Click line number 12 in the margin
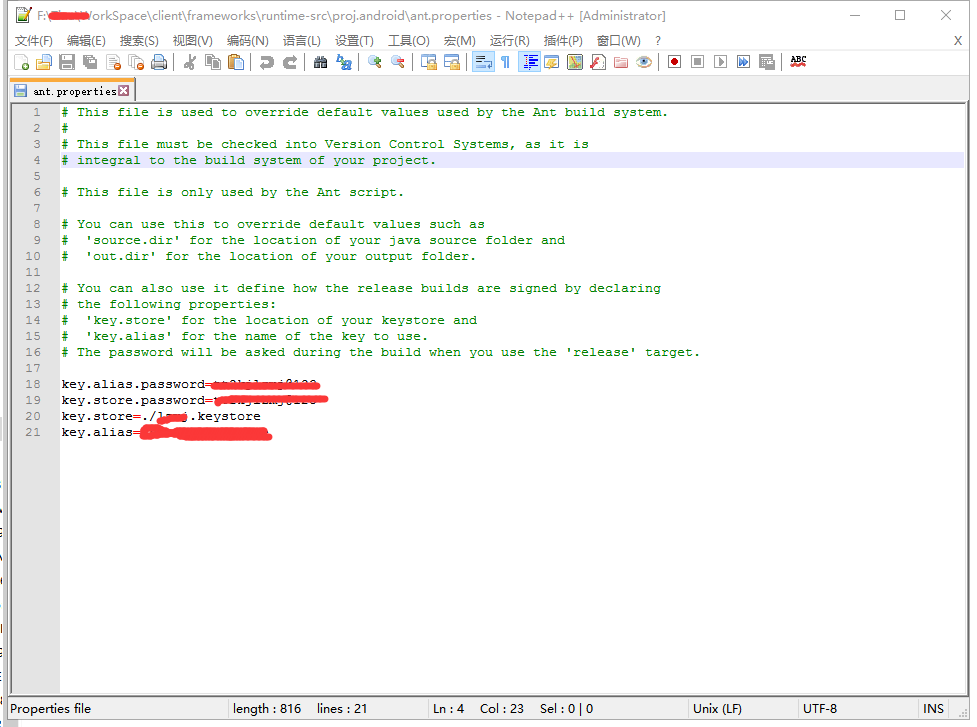Image resolution: width=977 pixels, height=727 pixels. 33,288
